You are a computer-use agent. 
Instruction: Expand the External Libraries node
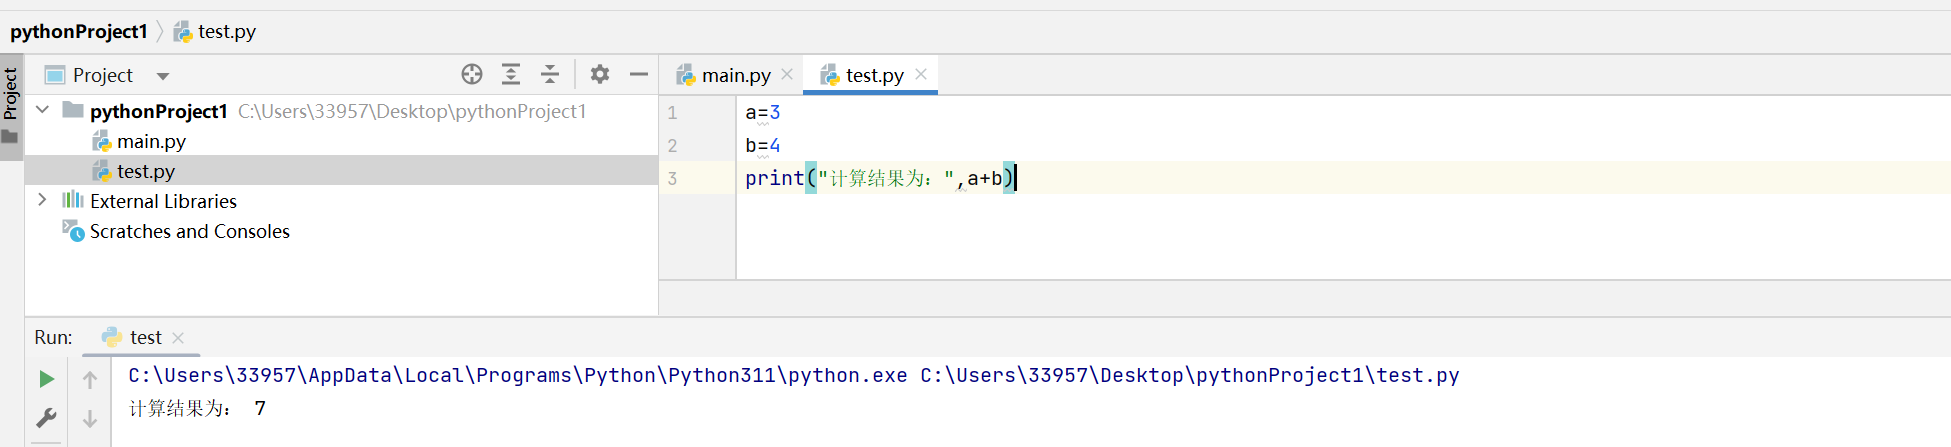click(x=42, y=200)
